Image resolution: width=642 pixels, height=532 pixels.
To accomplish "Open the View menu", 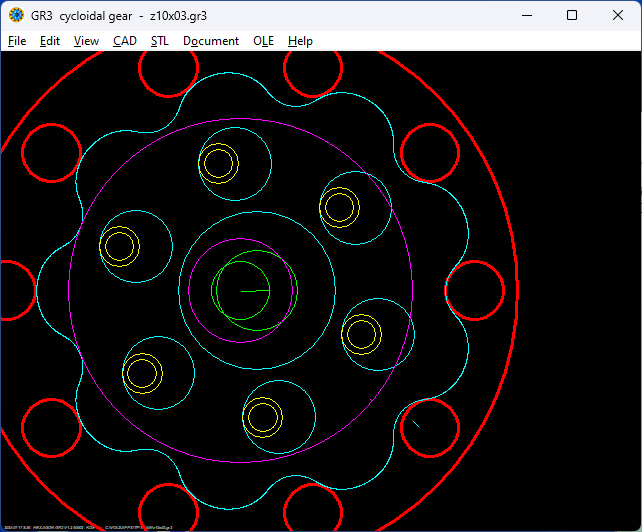I will [x=86, y=41].
